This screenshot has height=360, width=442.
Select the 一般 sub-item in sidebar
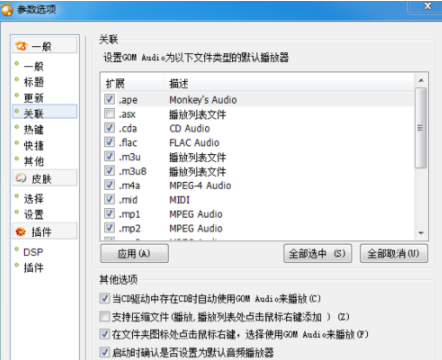point(34,66)
